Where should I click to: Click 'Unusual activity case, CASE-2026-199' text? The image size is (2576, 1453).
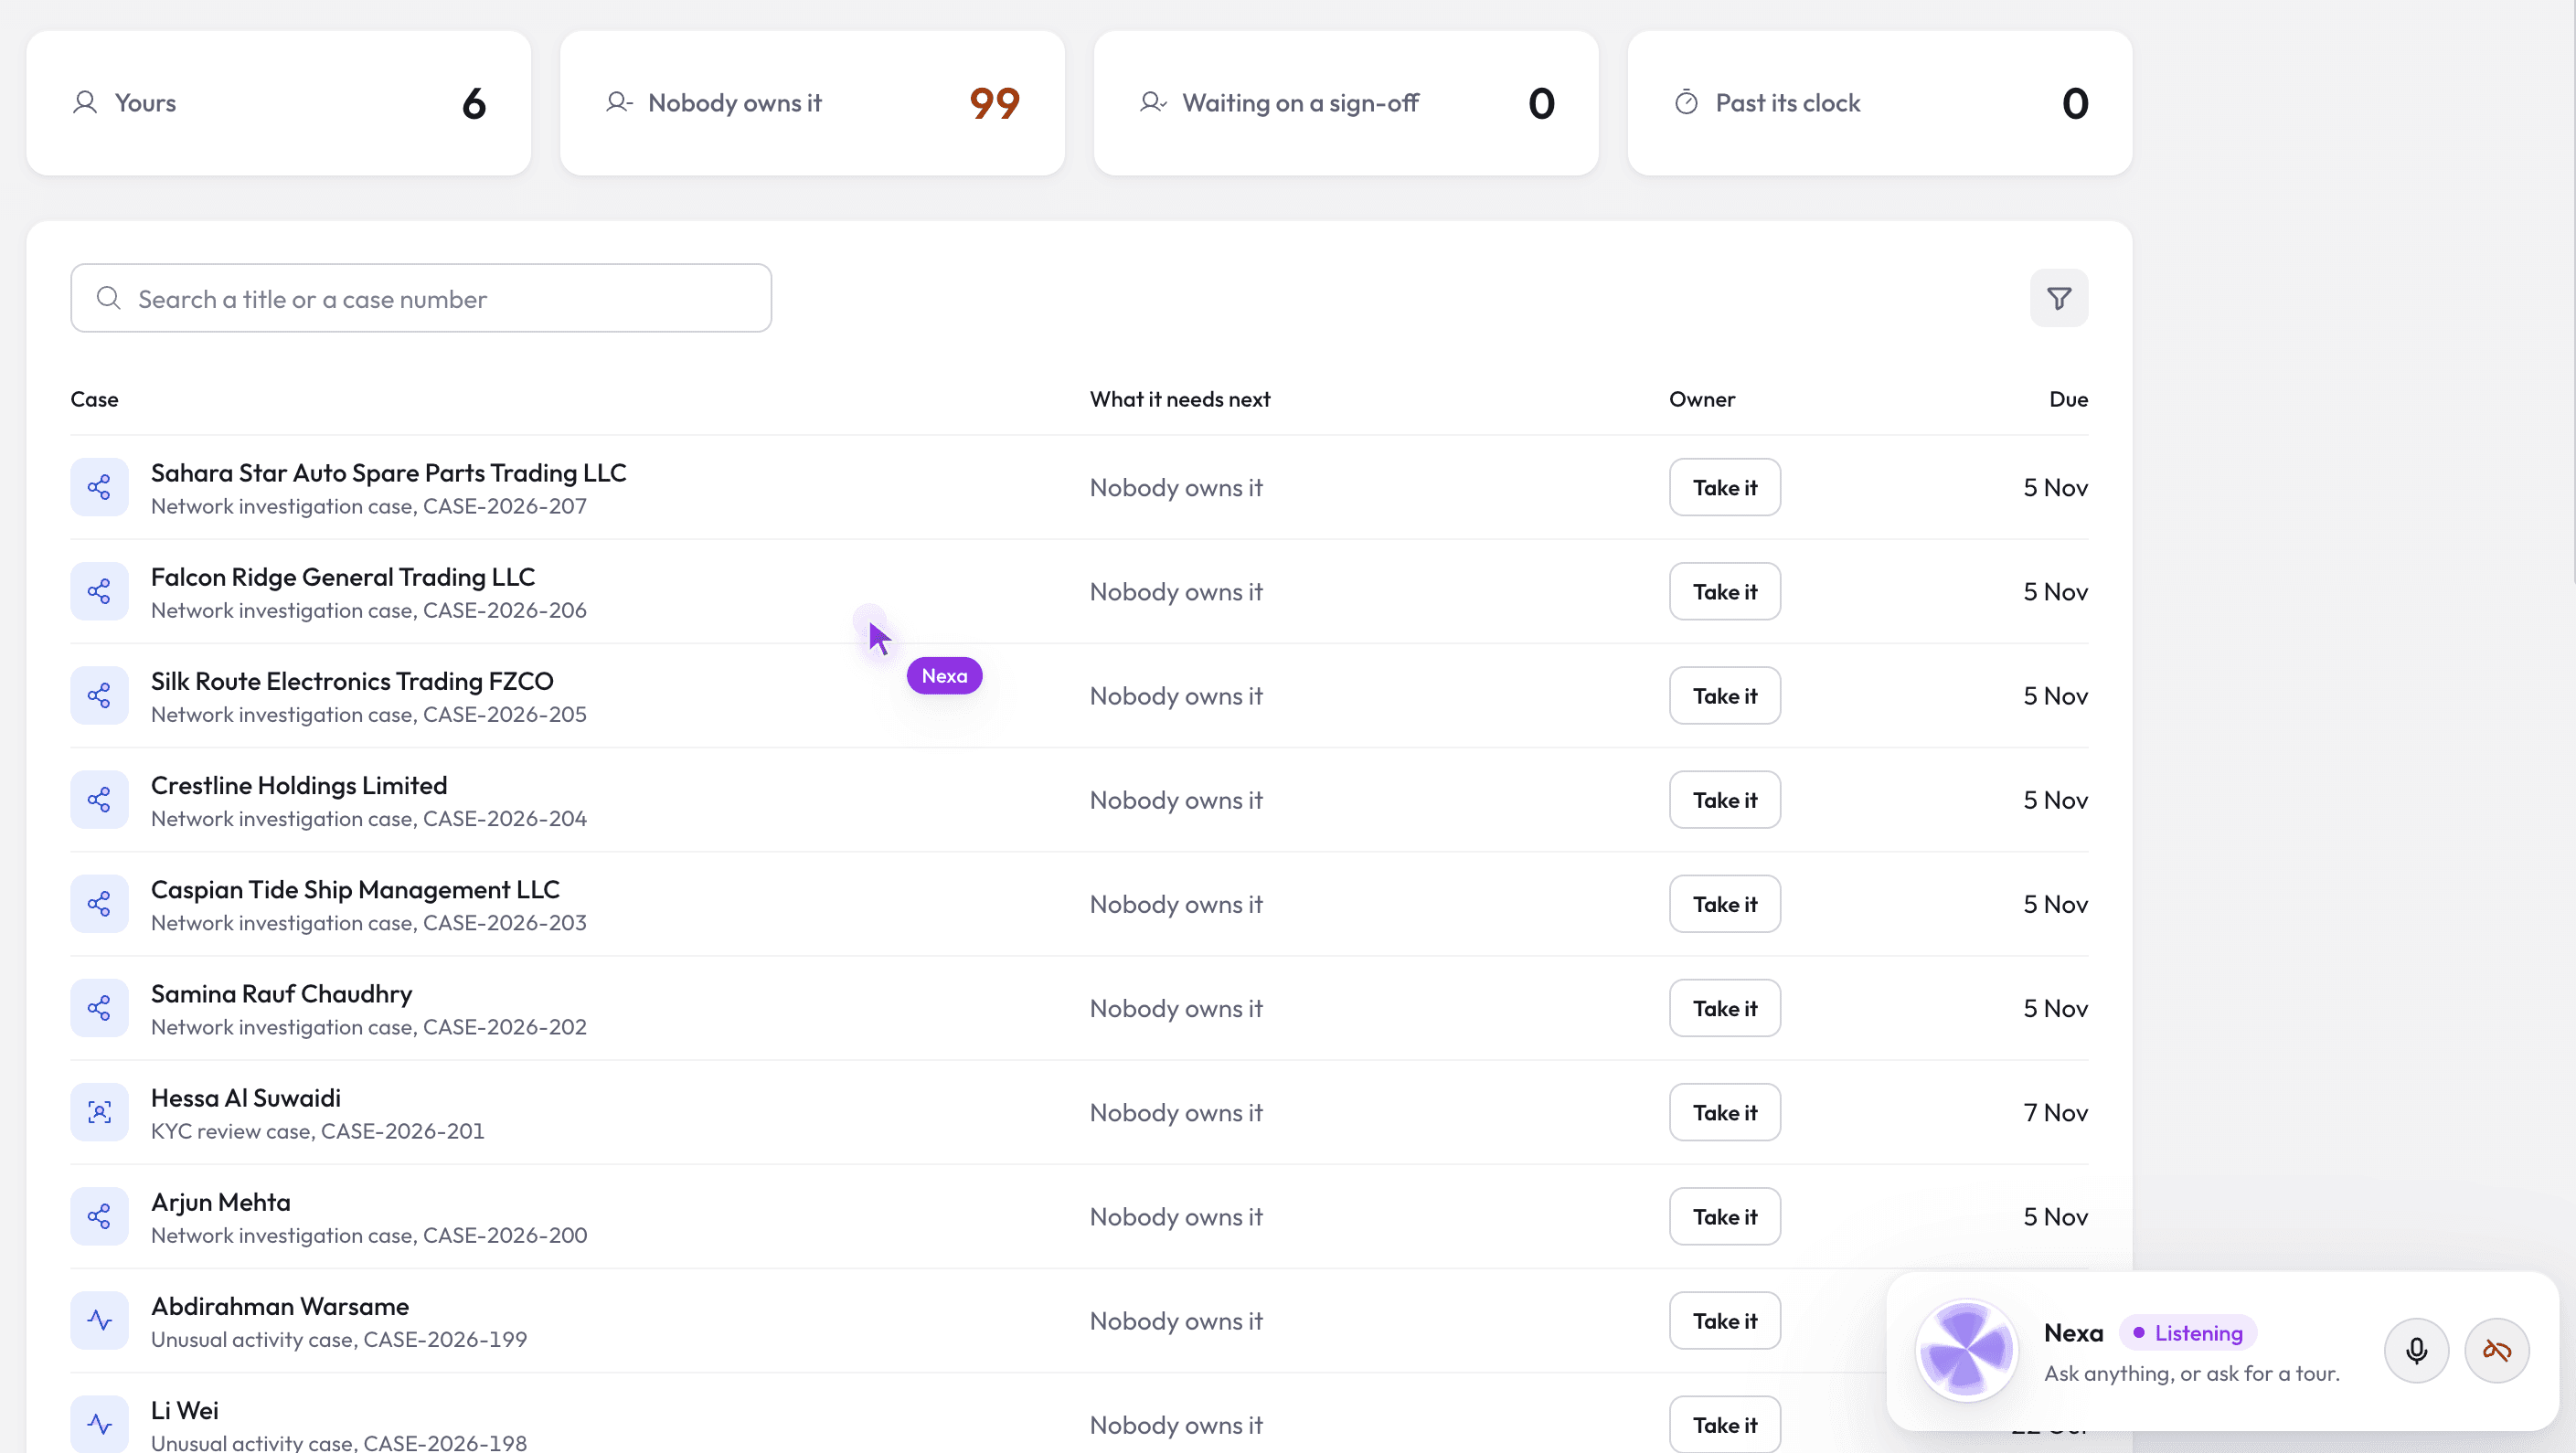339,1339
